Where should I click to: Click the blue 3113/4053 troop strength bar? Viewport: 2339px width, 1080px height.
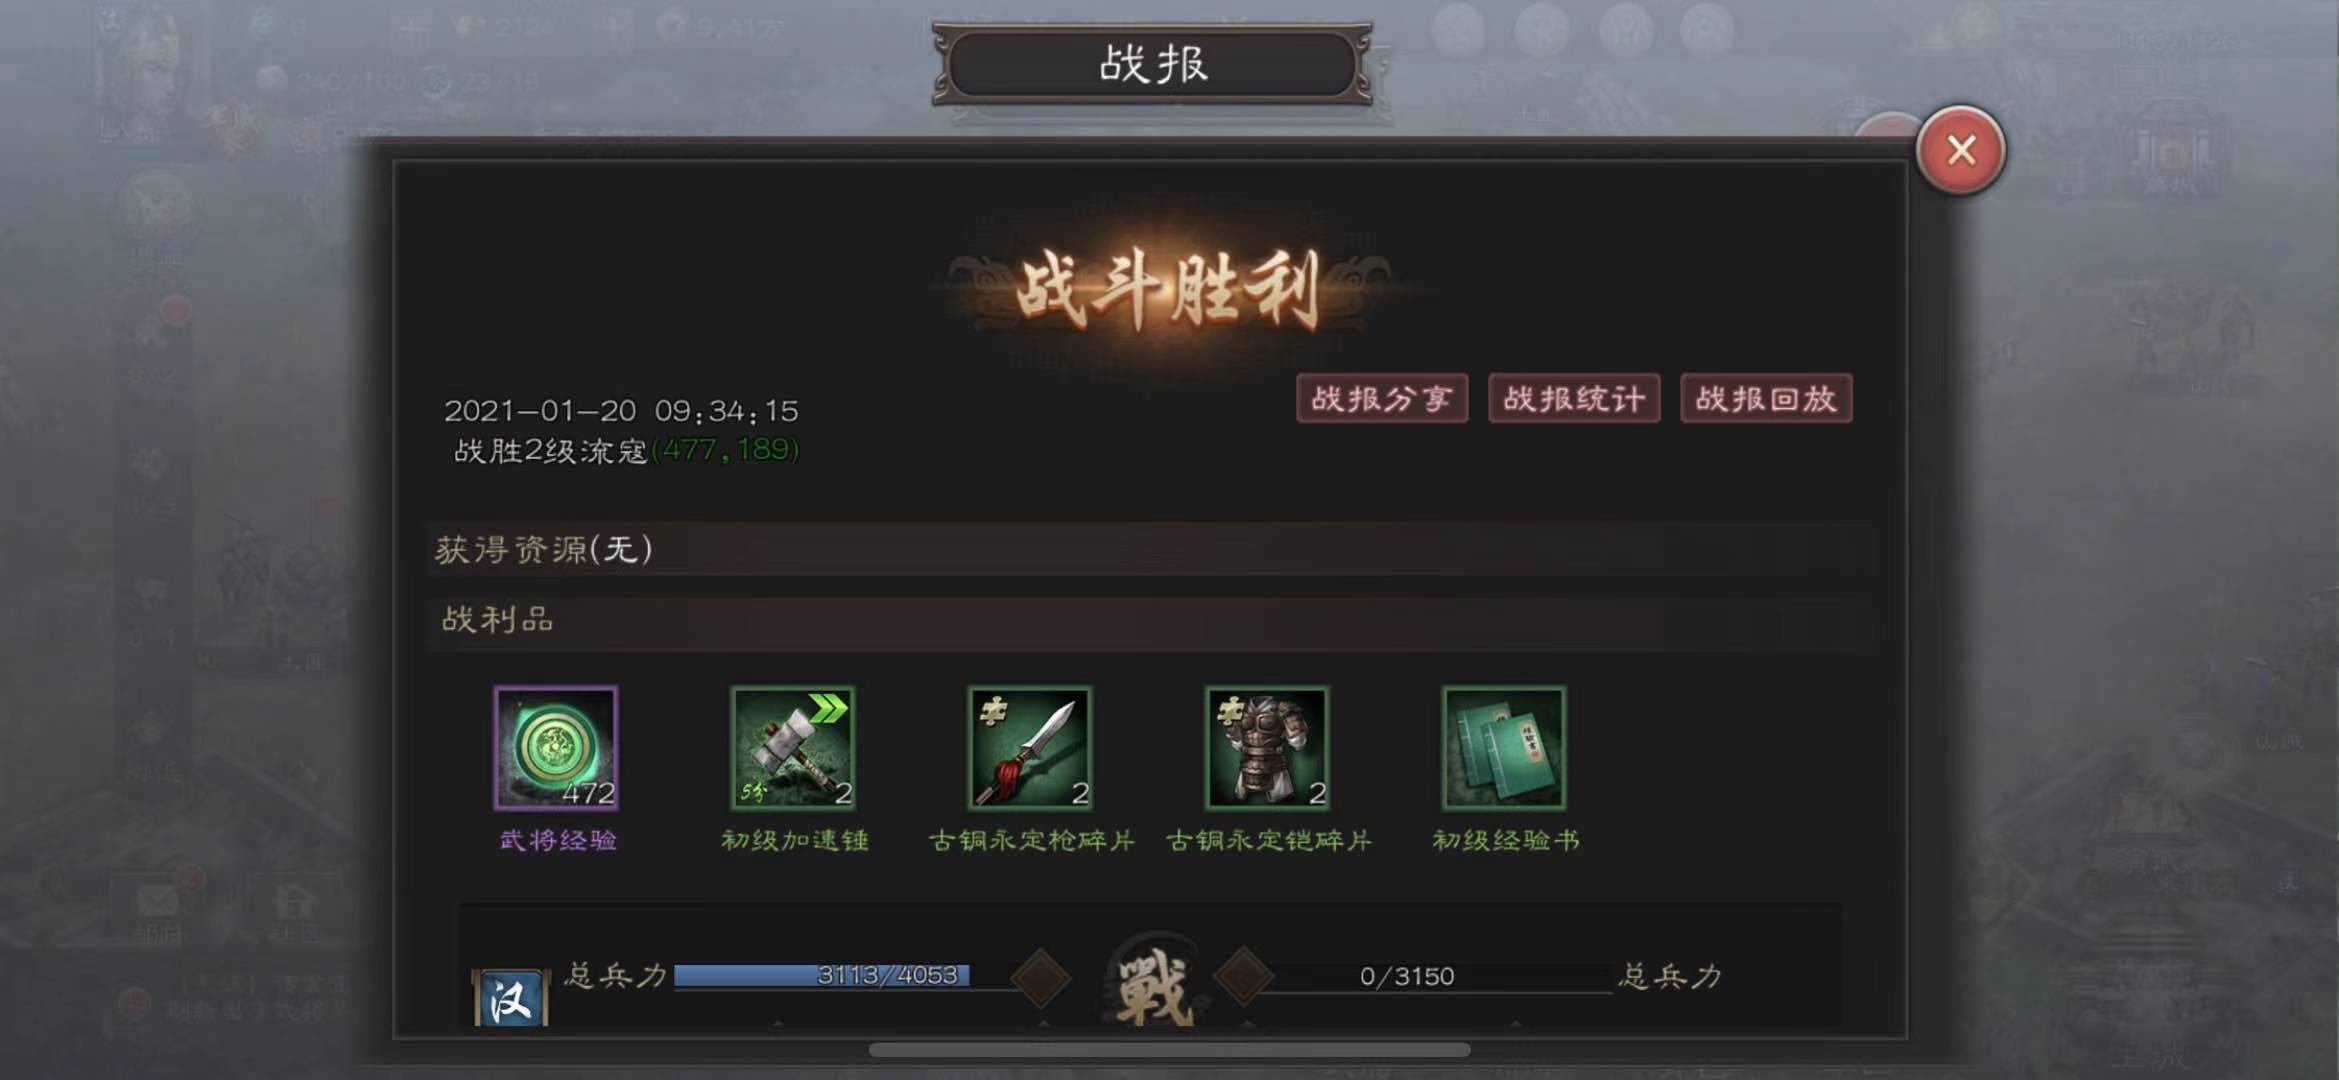822,975
